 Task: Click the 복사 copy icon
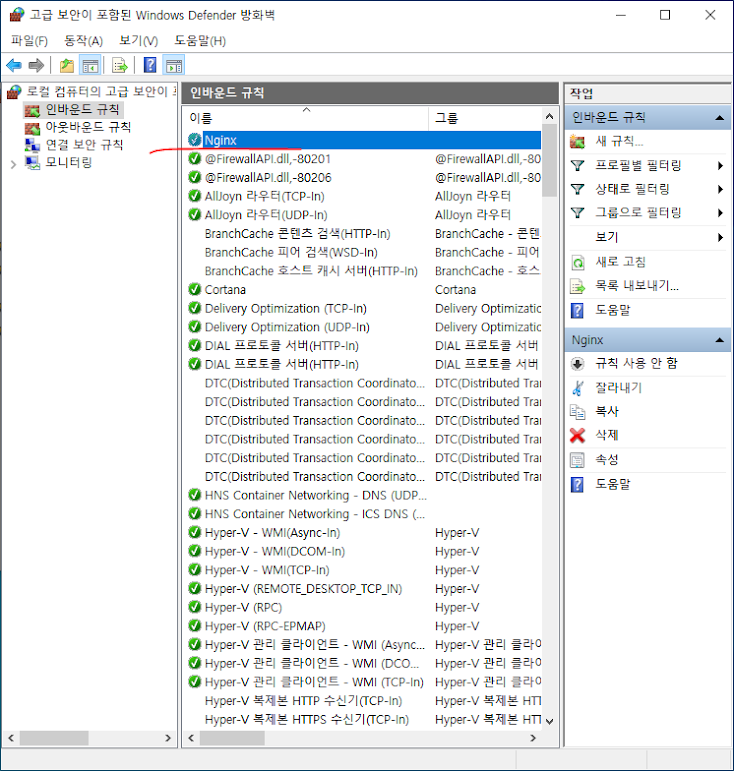pos(578,412)
